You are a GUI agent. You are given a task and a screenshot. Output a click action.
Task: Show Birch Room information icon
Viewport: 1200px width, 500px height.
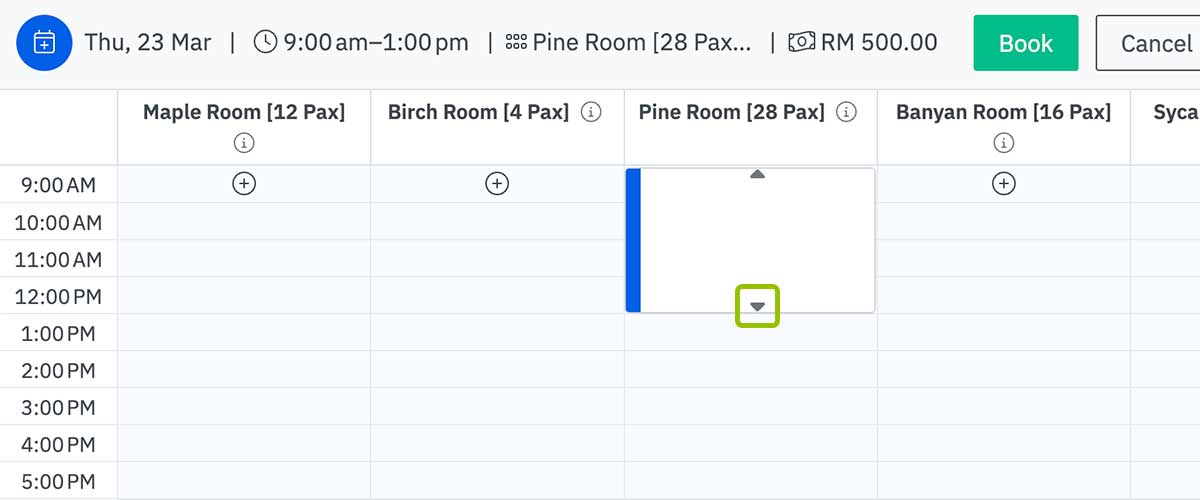591,113
